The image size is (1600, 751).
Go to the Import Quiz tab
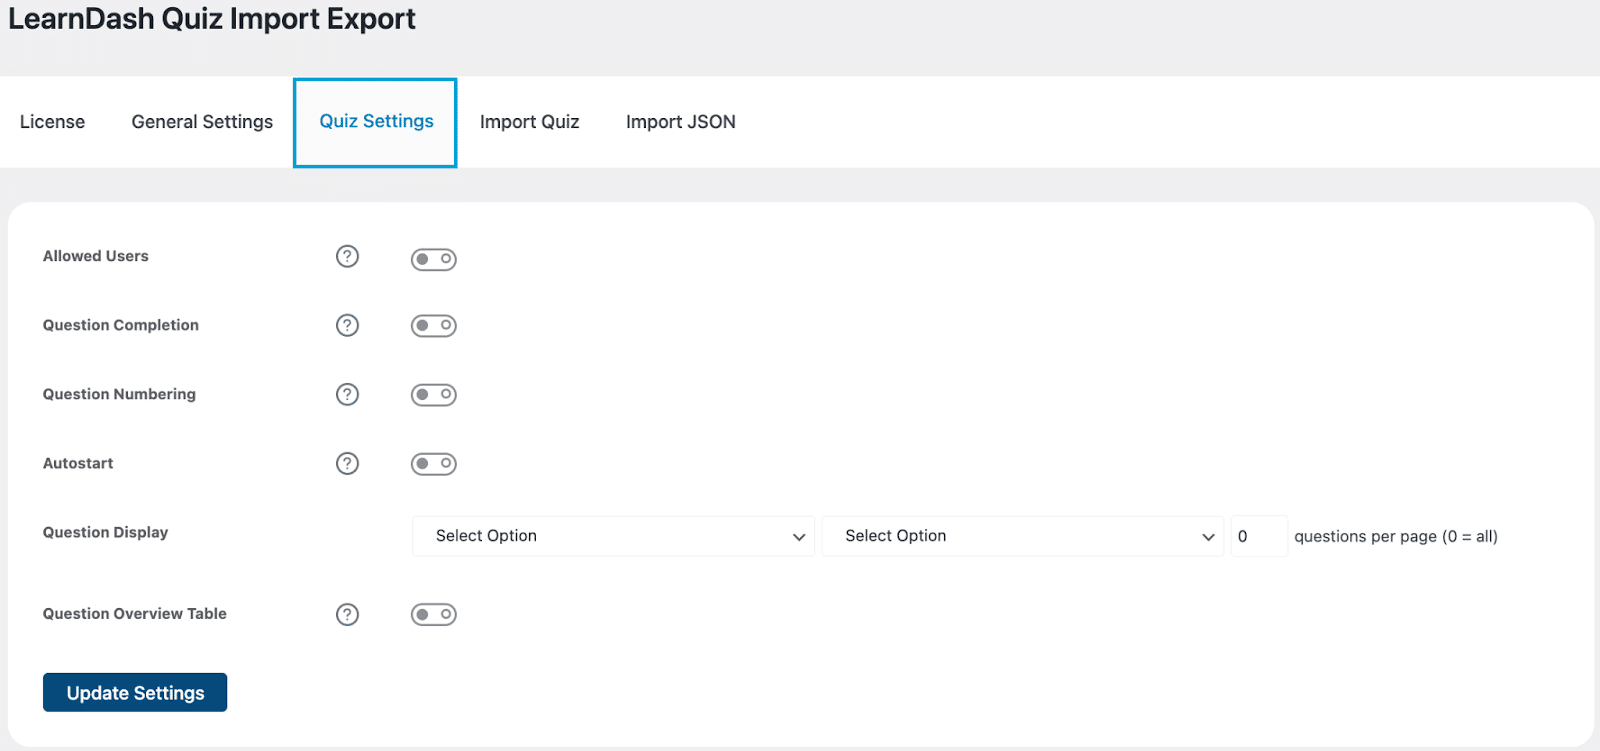click(530, 122)
